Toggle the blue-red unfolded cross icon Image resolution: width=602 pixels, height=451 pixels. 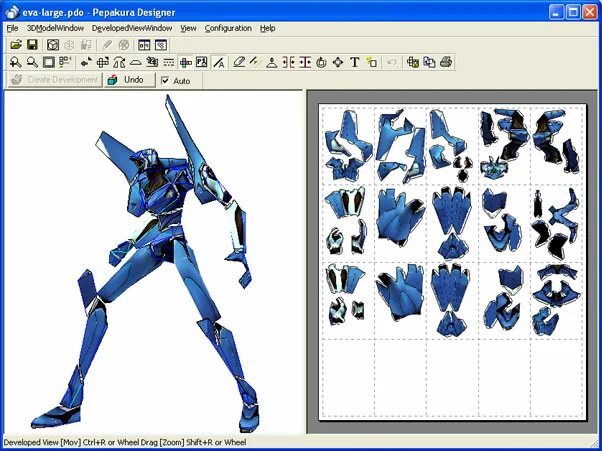click(x=185, y=62)
